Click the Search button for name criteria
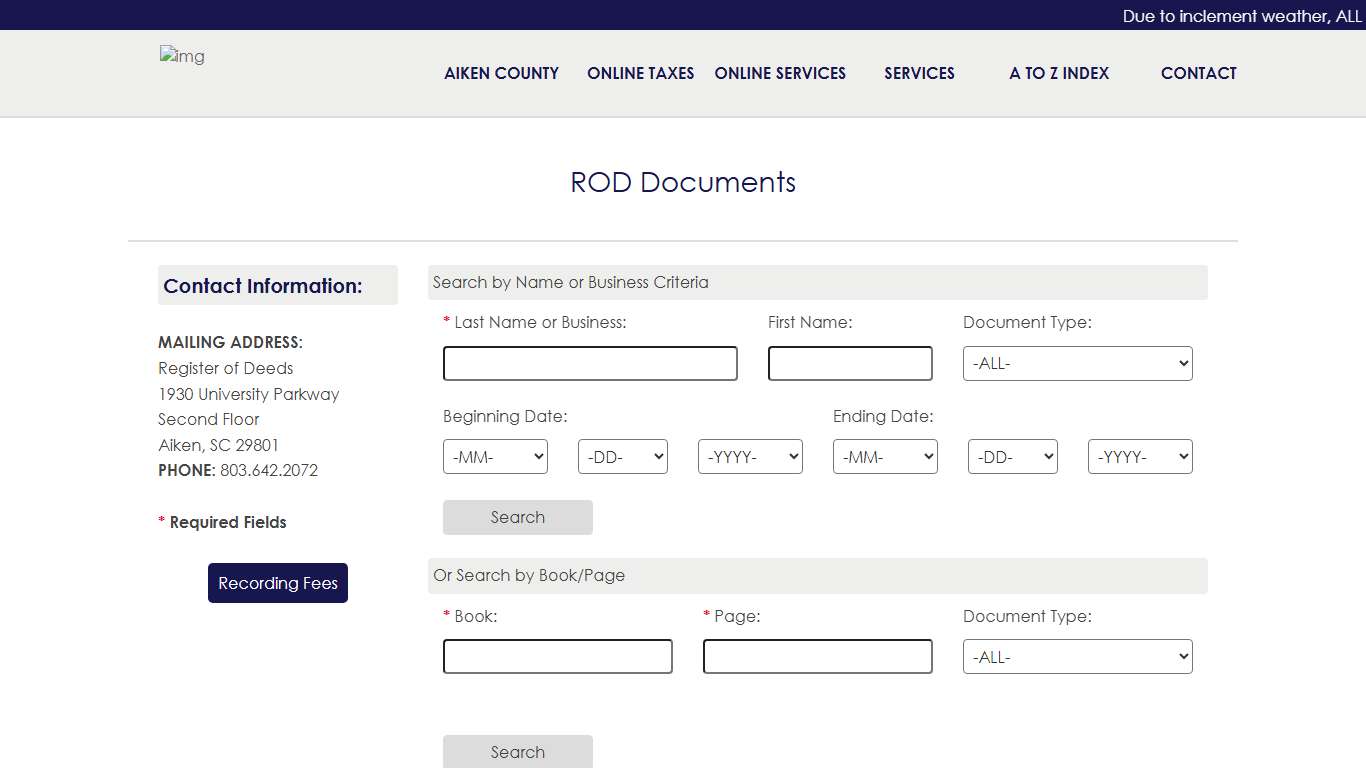 click(517, 517)
